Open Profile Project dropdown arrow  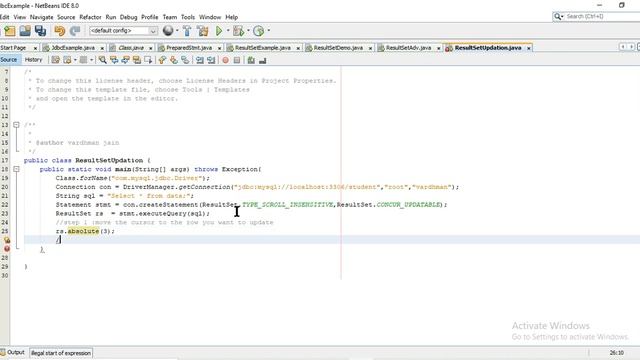click(268, 31)
